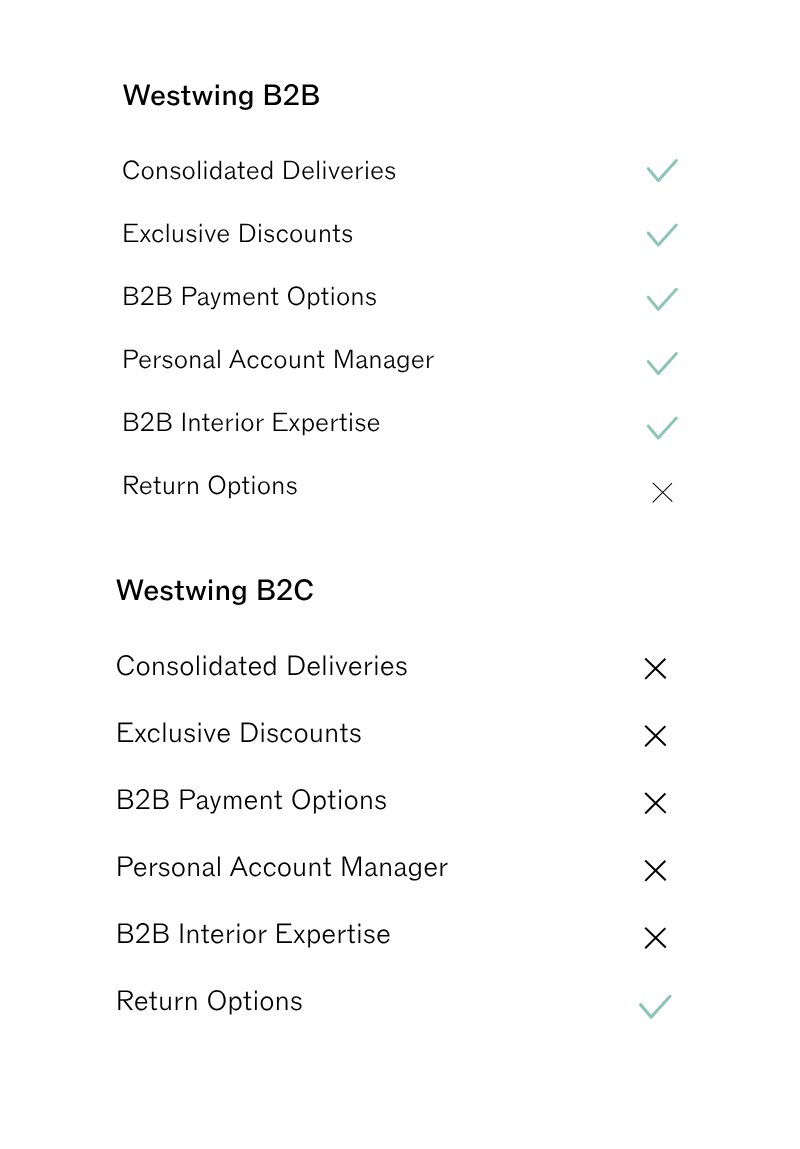Click Consolidated Deliveries text under Westwing B2B
Image resolution: width=800 pixels, height=1149 pixels.
coord(259,170)
